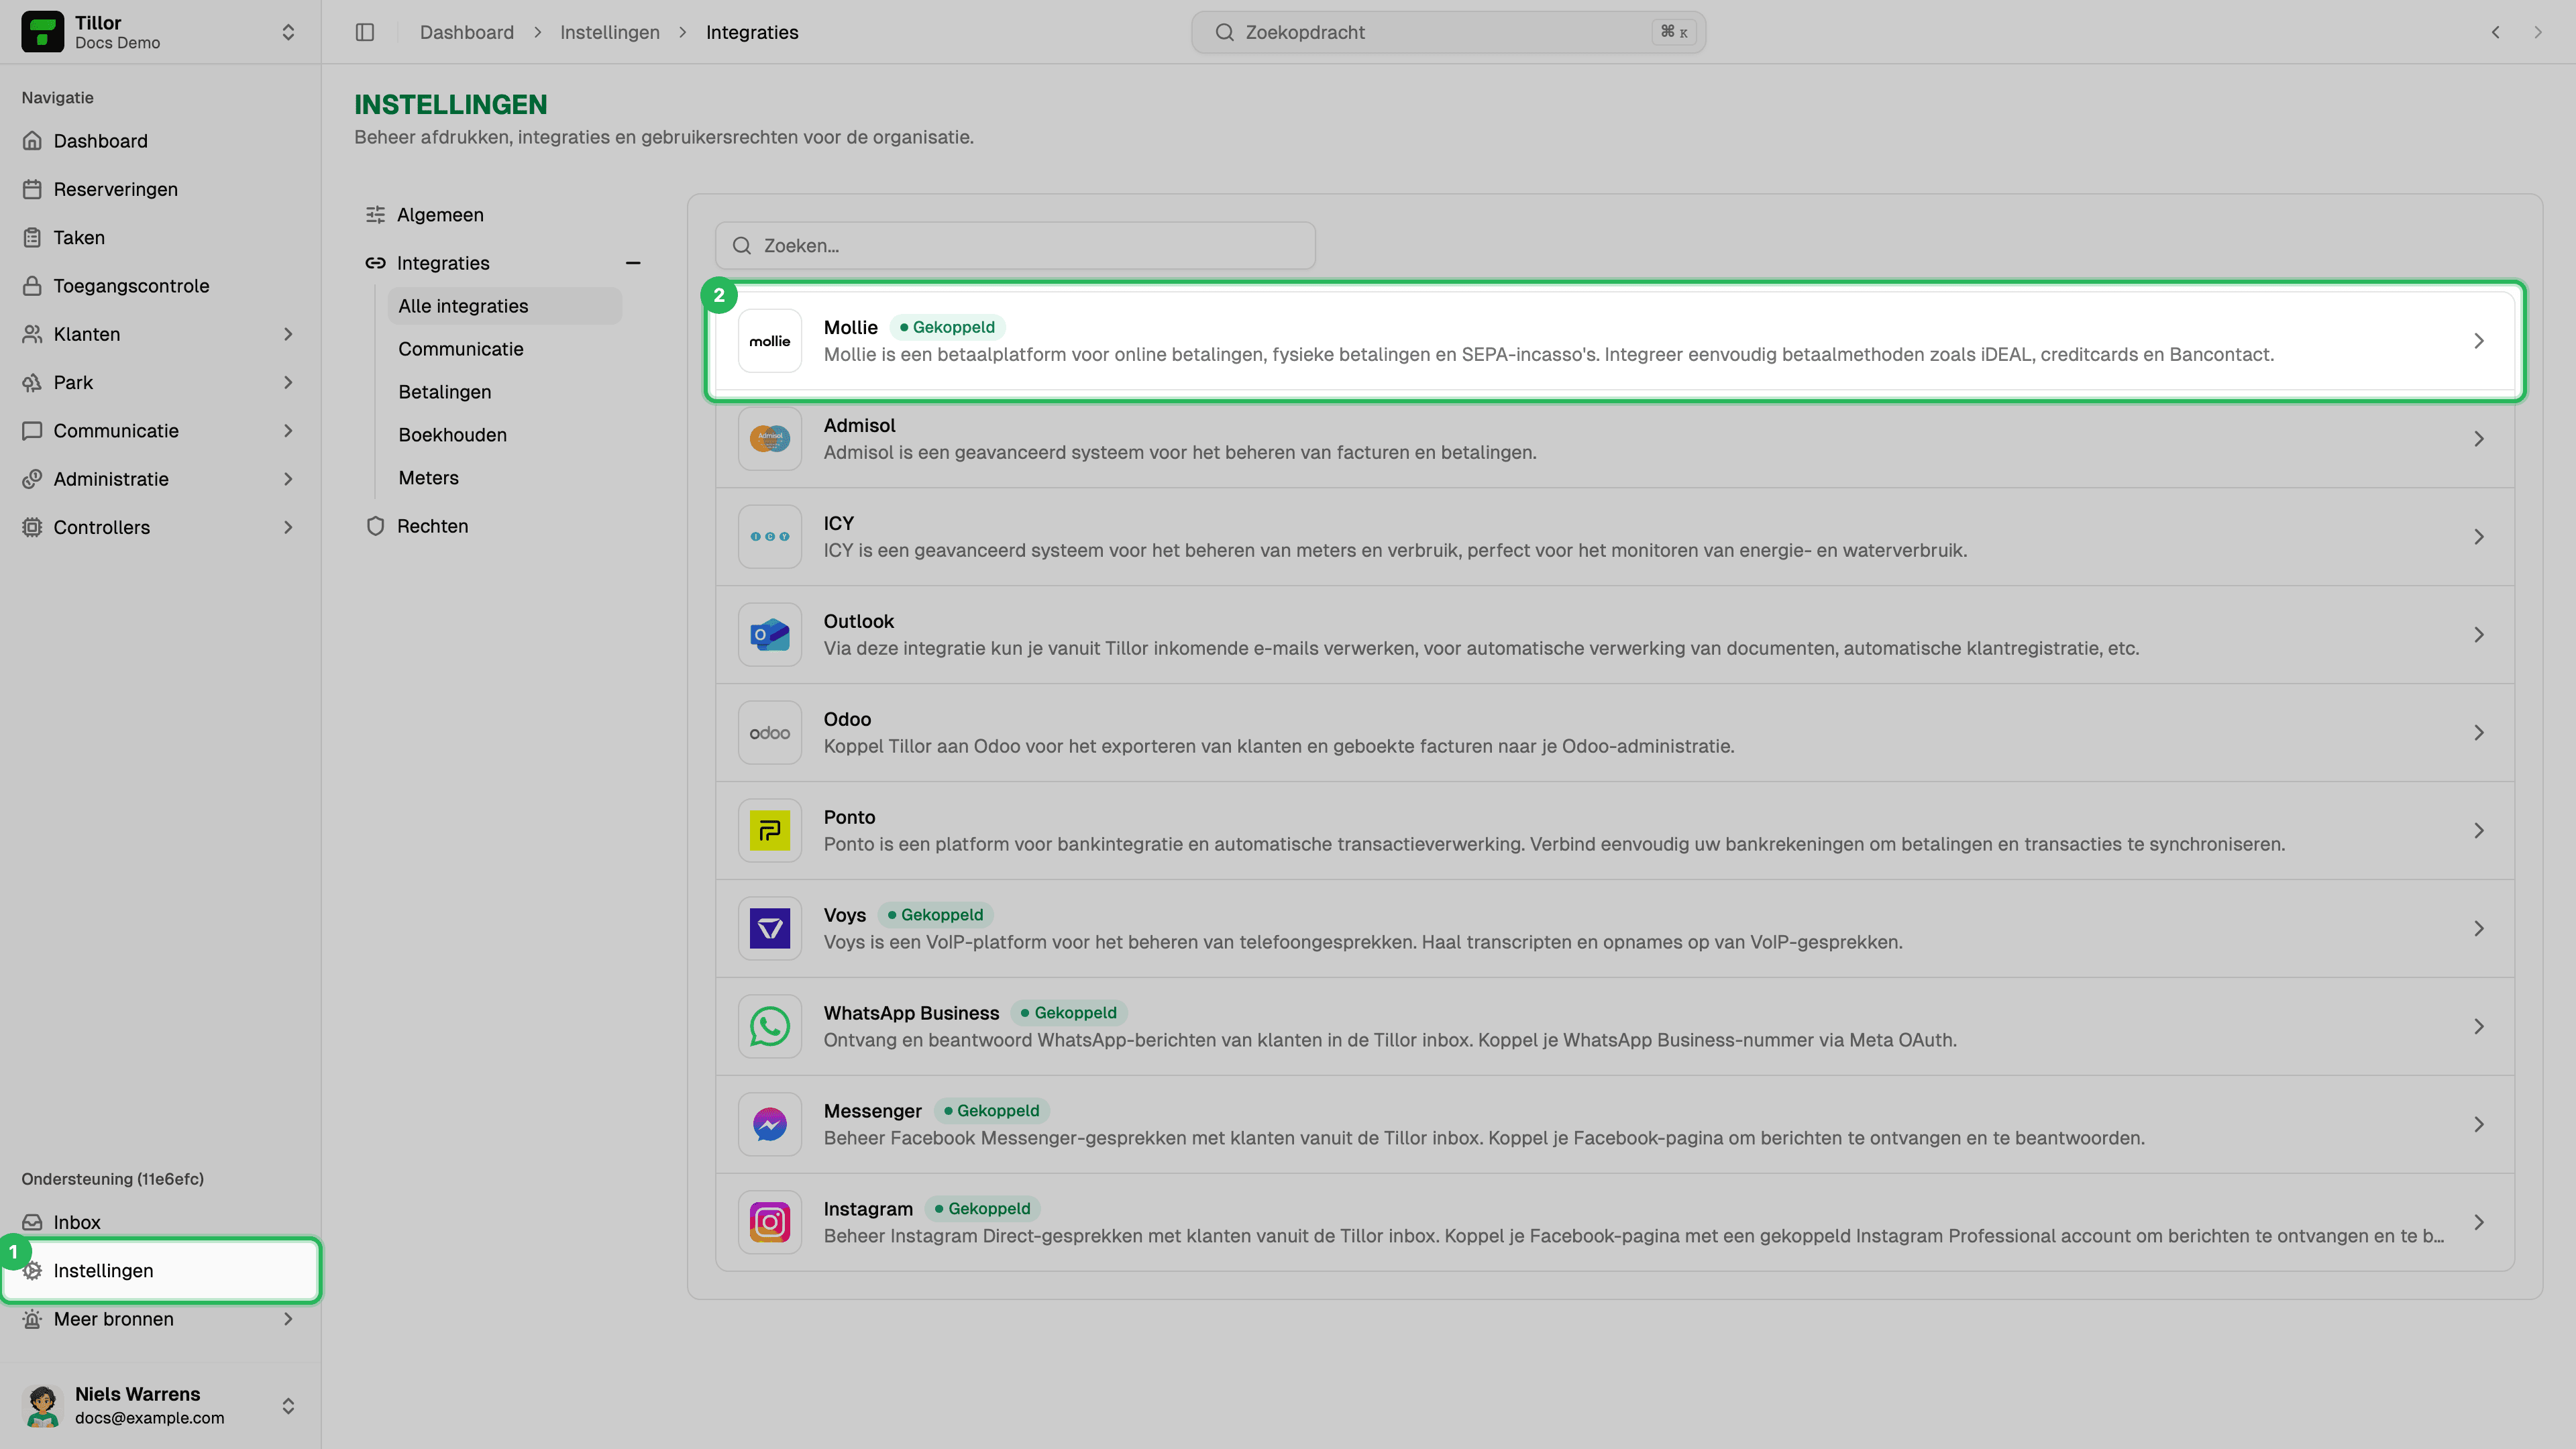Click the Instagram logo icon
Screen dimensions: 2576x1449
click(770, 1223)
